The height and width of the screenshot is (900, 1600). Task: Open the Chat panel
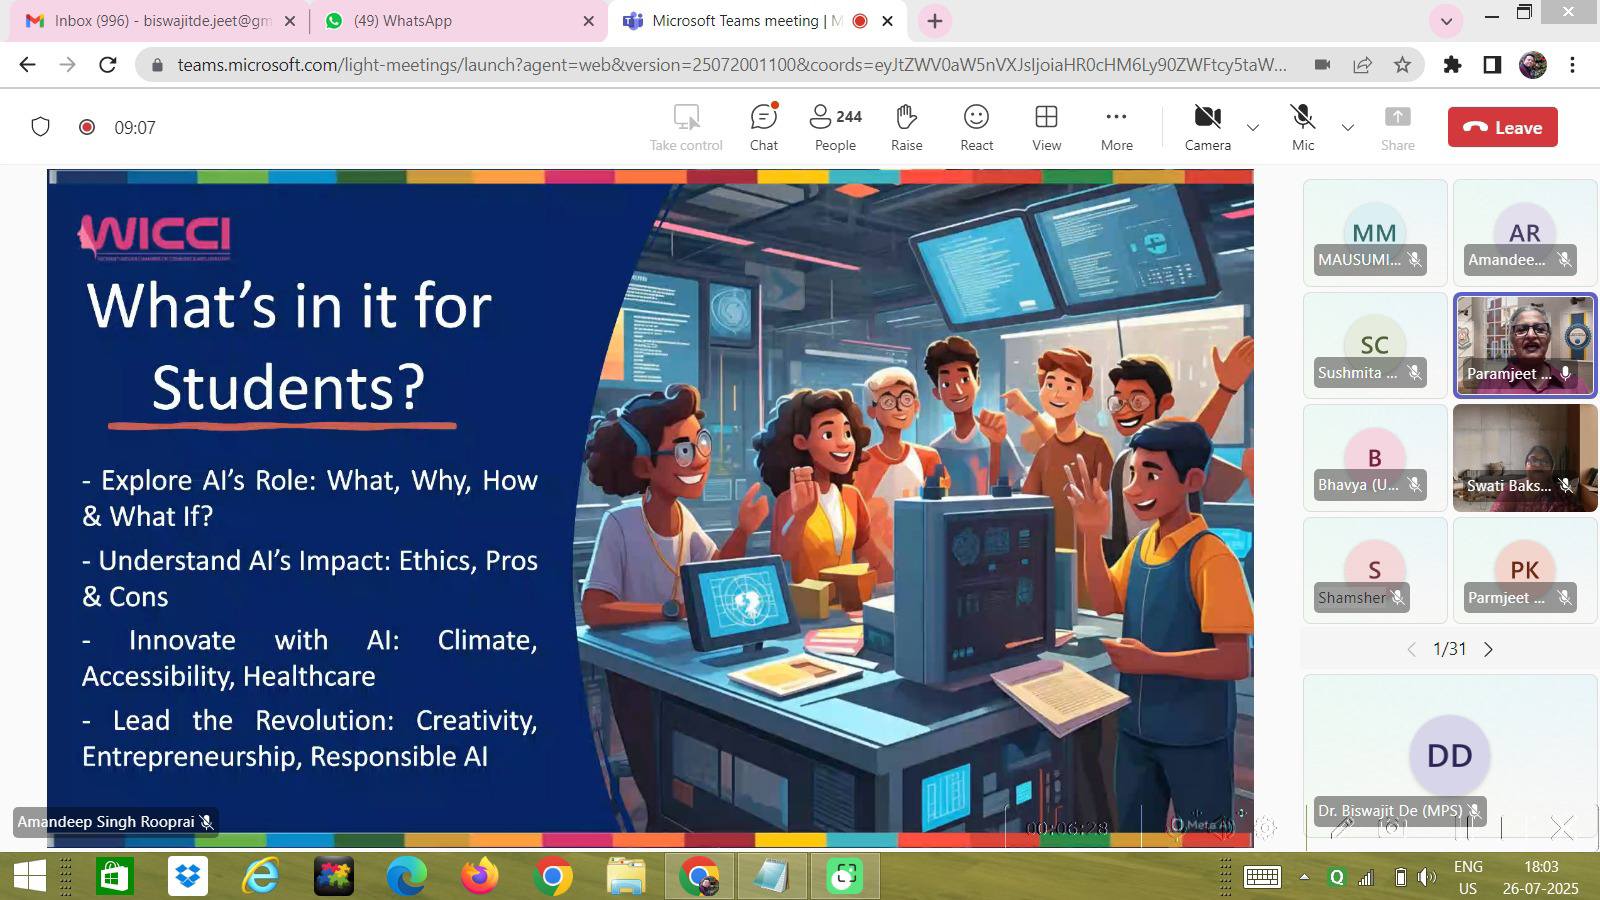pyautogui.click(x=763, y=127)
